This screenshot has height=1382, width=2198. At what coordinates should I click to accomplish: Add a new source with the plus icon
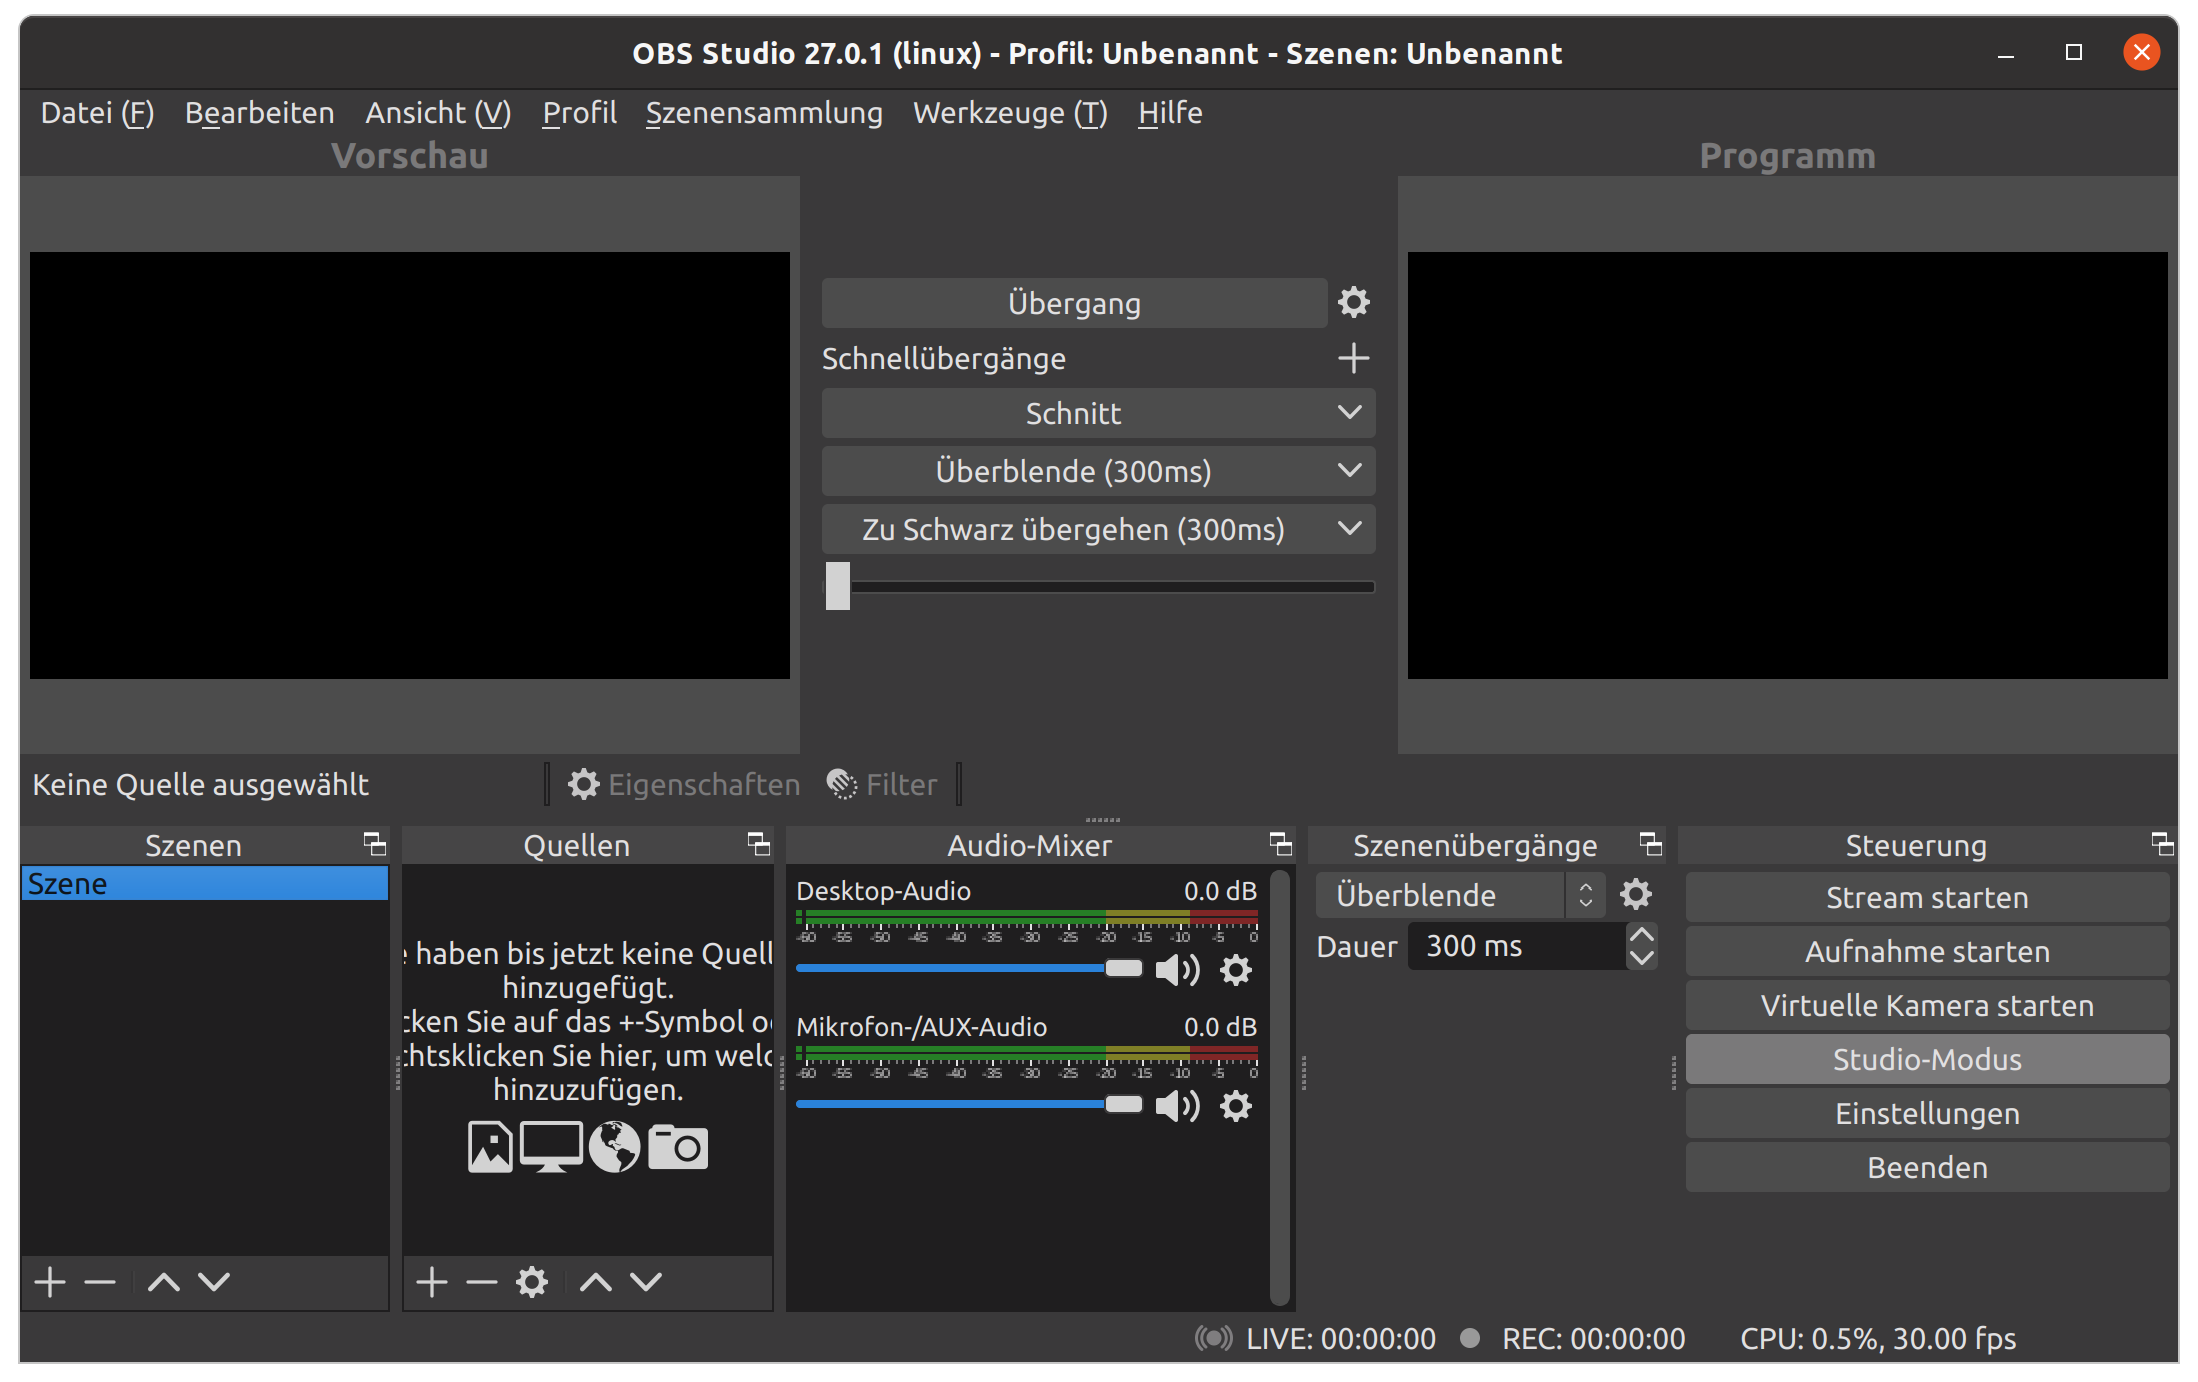[x=432, y=1281]
